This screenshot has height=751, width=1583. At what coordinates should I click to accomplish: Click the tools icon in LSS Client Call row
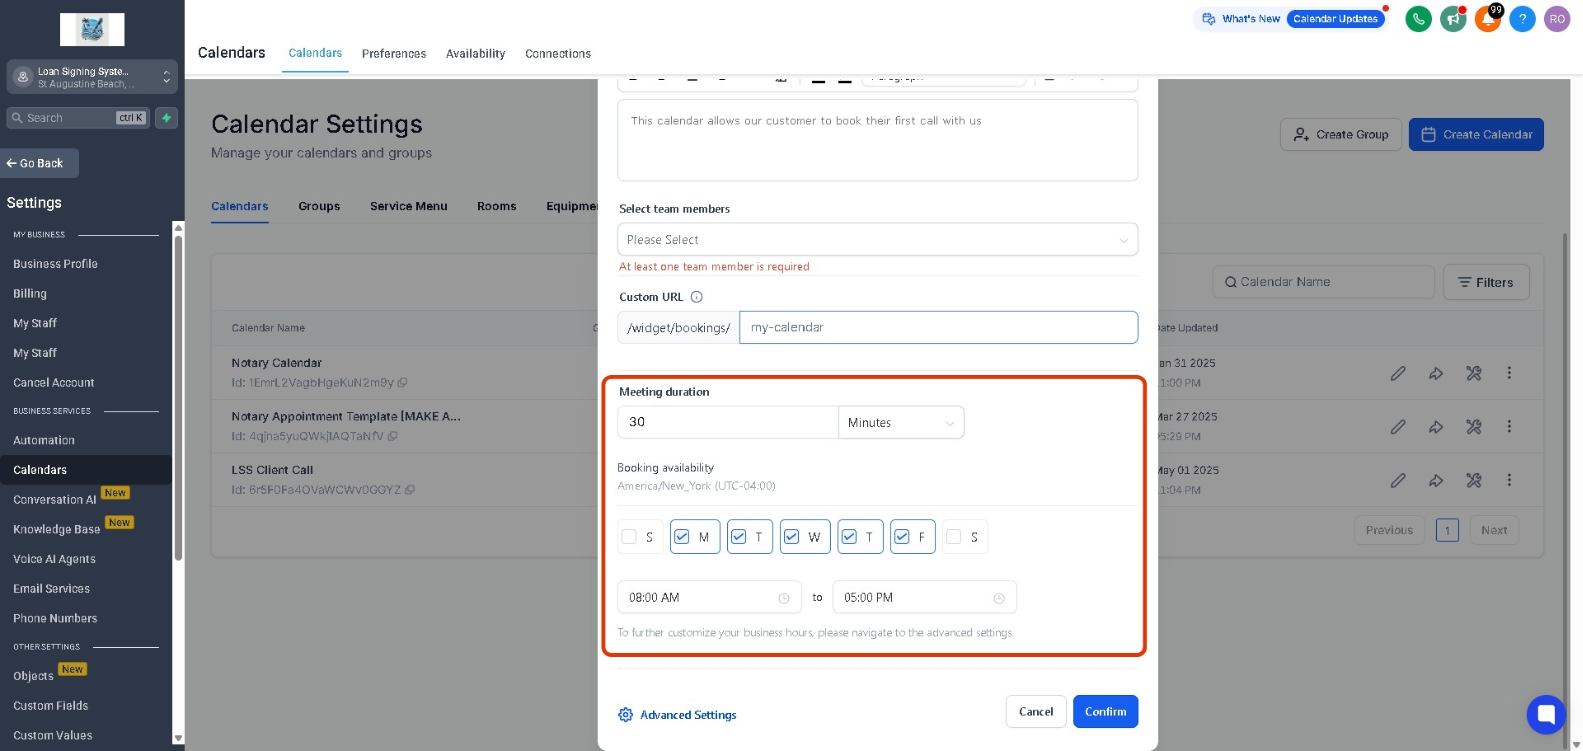pos(1473,480)
